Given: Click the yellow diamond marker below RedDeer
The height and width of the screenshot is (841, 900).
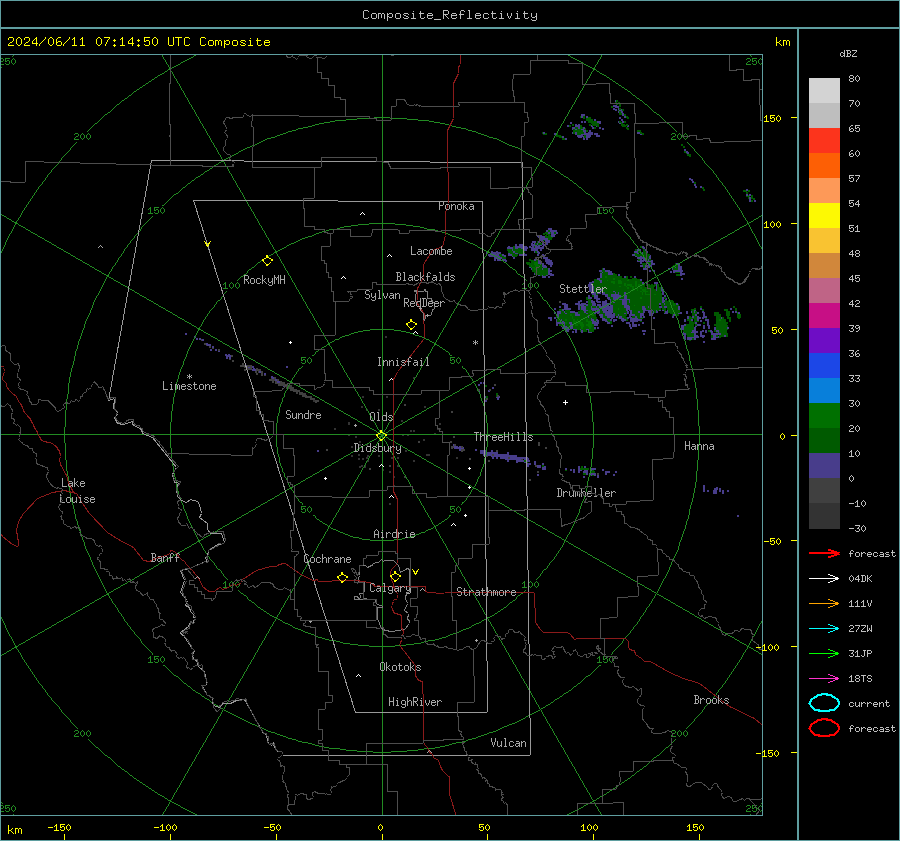Looking at the screenshot, I should (x=412, y=325).
